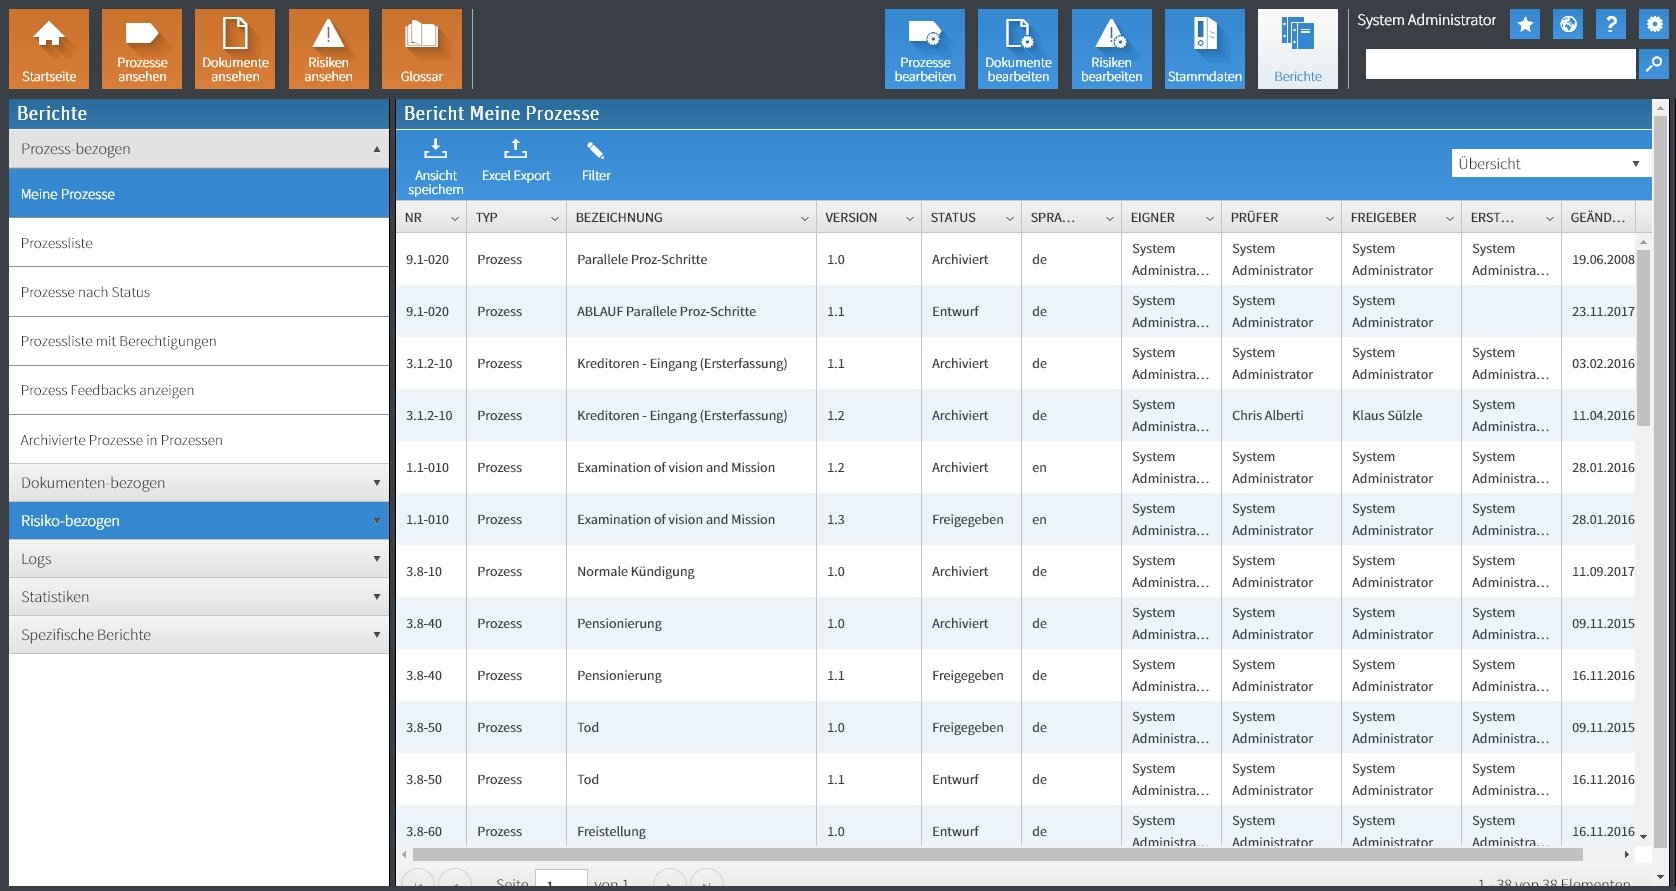Image resolution: width=1676 pixels, height=891 pixels.
Task: Expand the Statistiken section
Action: click(x=199, y=597)
